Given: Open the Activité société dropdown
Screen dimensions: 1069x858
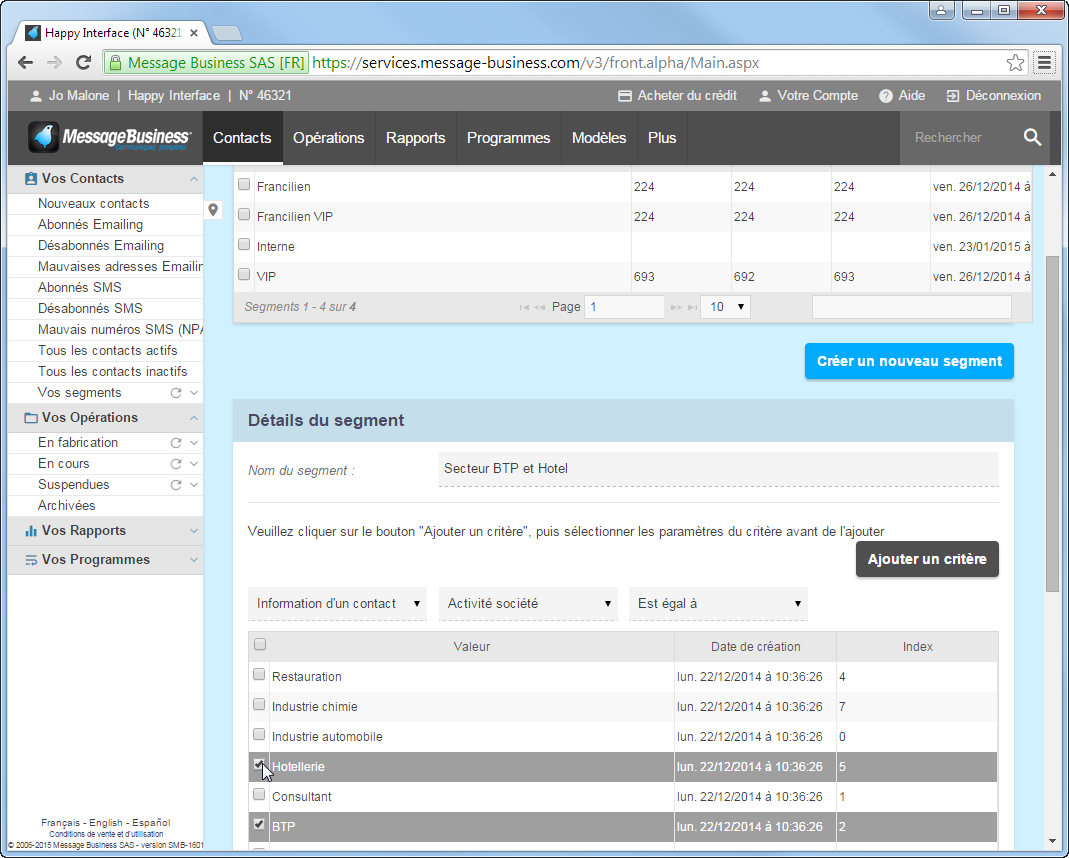Looking at the screenshot, I should [528, 603].
